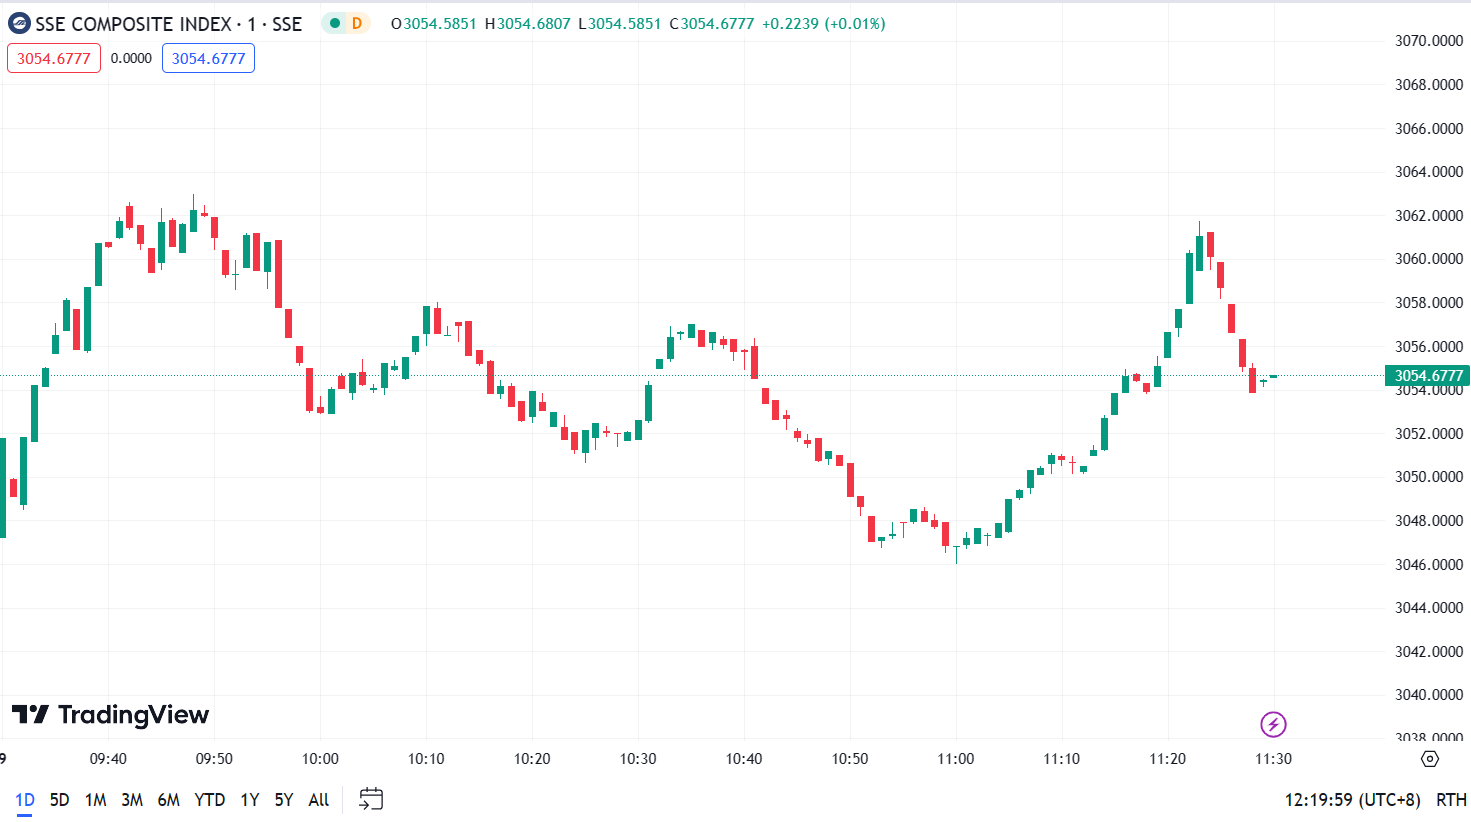Click the SSE Composite Index symbol logo
Screen dimensions: 1471x822
(19, 23)
